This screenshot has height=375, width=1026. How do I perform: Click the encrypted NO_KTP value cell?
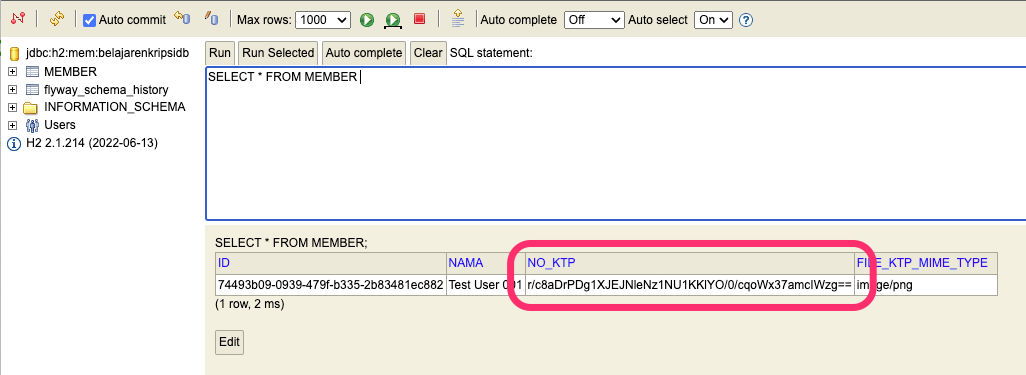689,285
